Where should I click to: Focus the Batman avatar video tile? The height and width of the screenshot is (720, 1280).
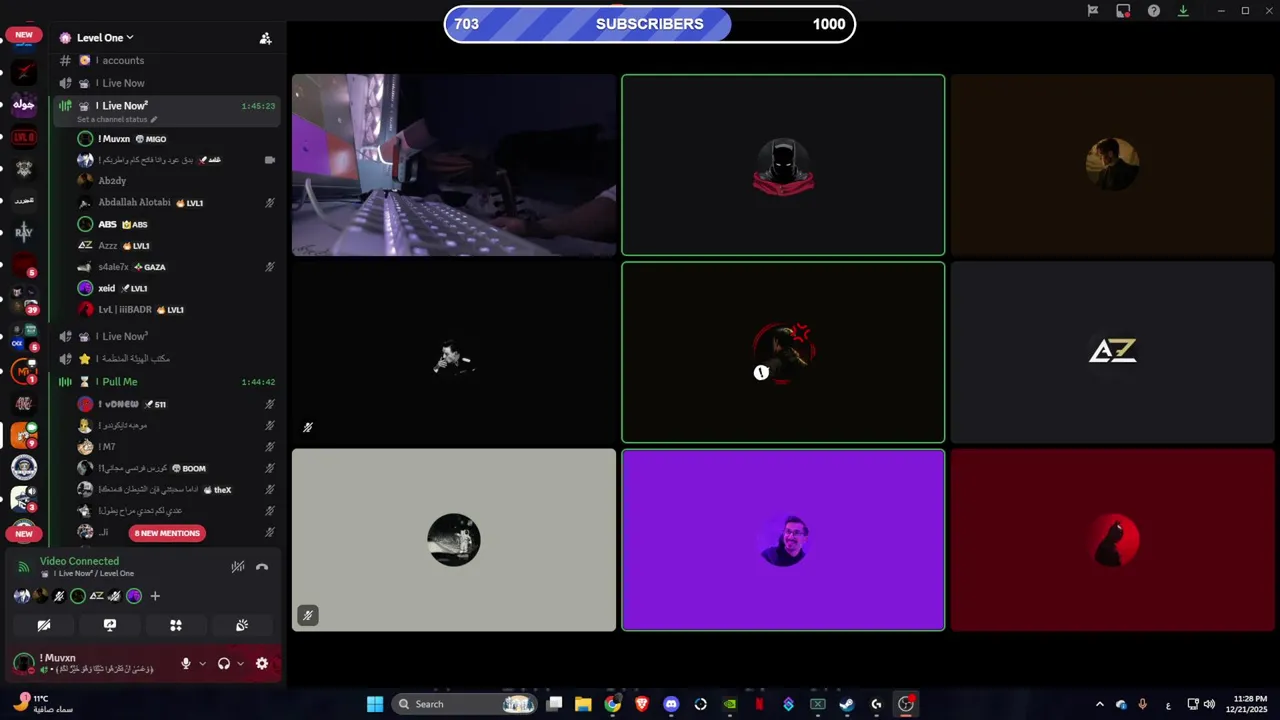[783, 165]
